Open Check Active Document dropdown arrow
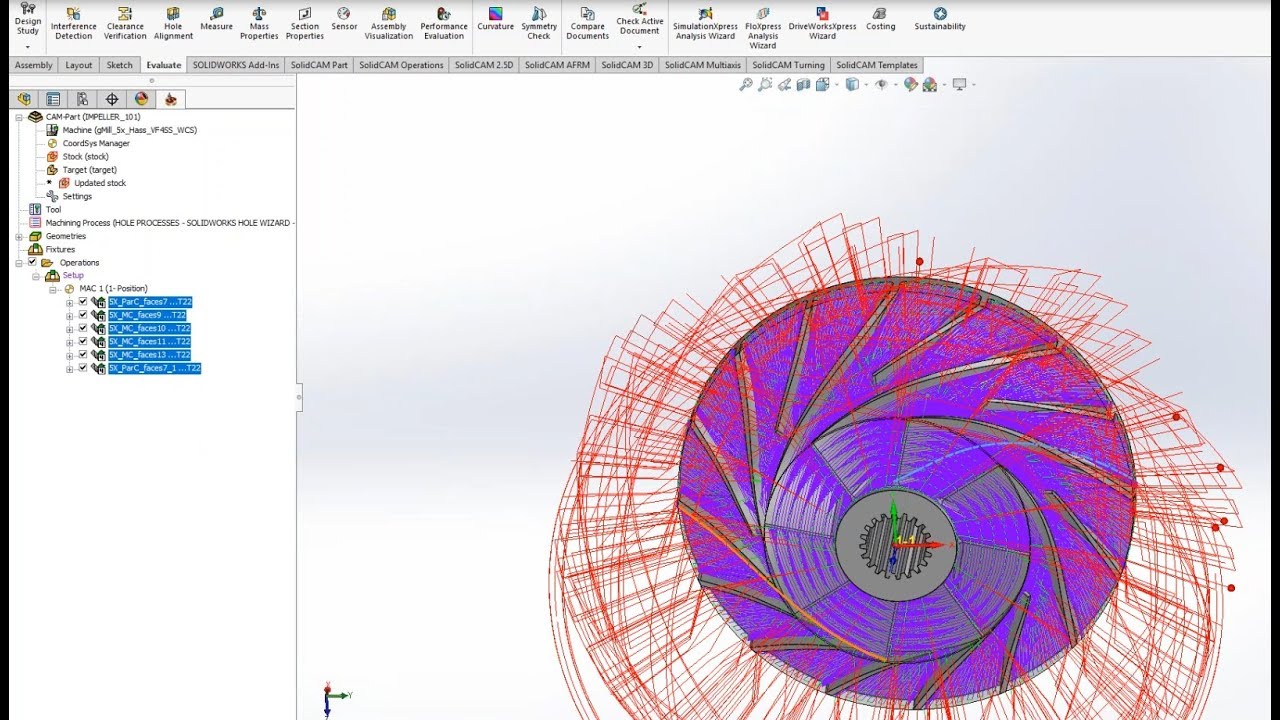The image size is (1280, 720). click(639, 46)
